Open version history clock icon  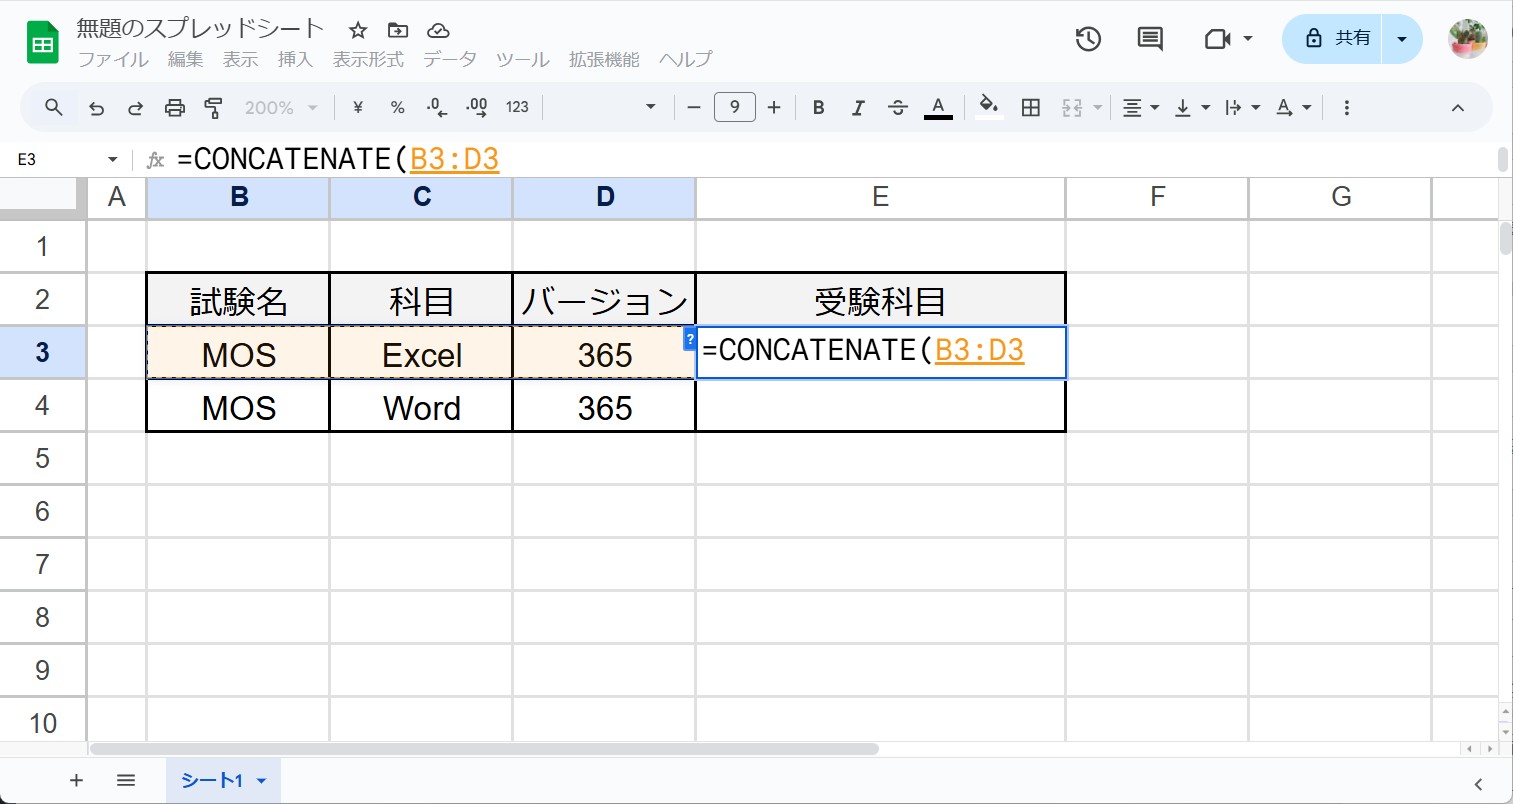[1088, 39]
